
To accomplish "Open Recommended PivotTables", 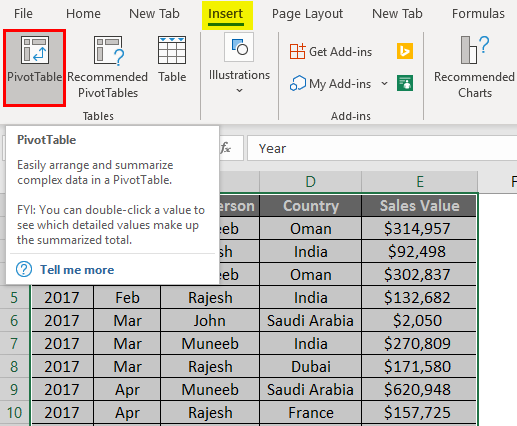I will click(x=108, y=68).
